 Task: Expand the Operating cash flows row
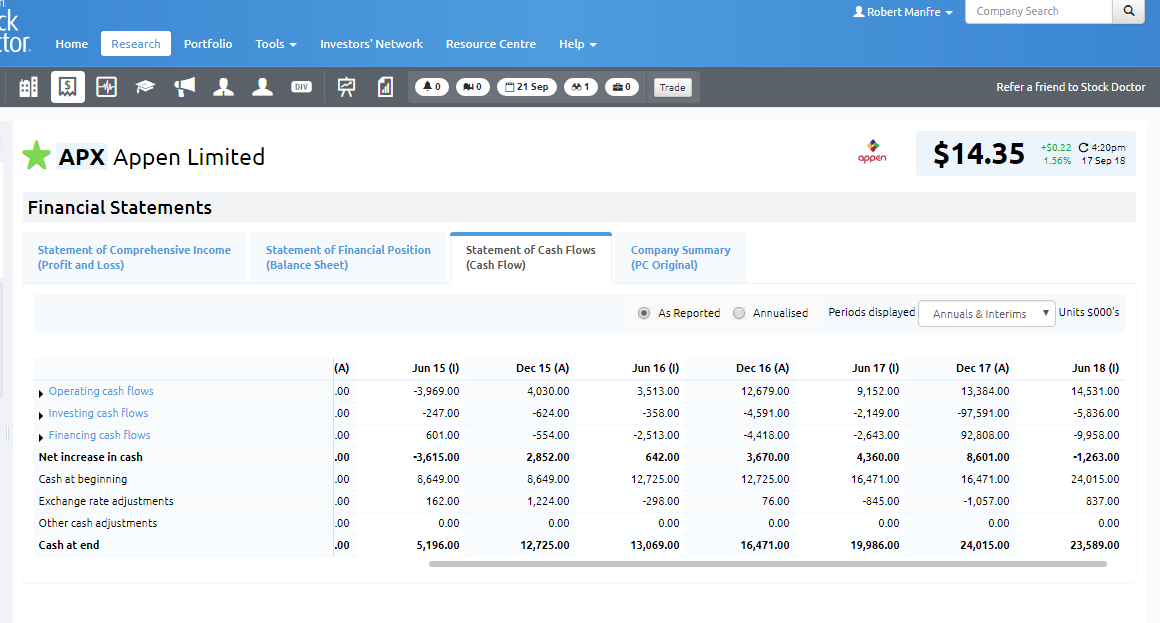[41, 394]
